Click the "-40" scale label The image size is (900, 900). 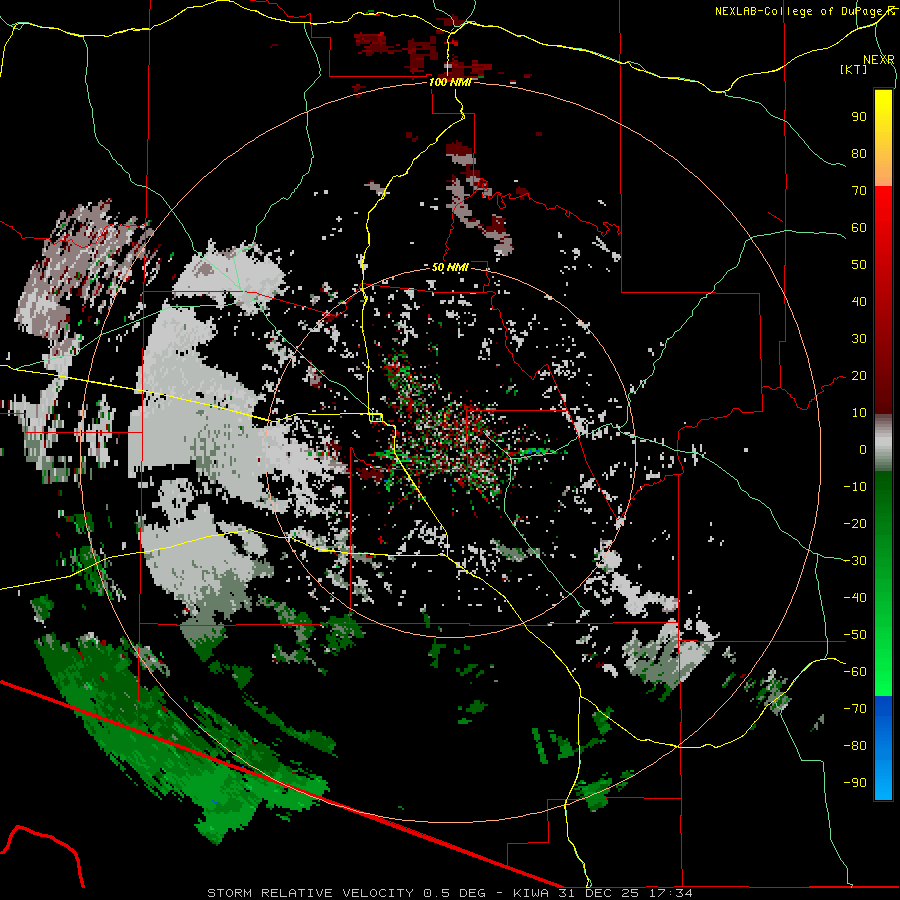click(855, 598)
